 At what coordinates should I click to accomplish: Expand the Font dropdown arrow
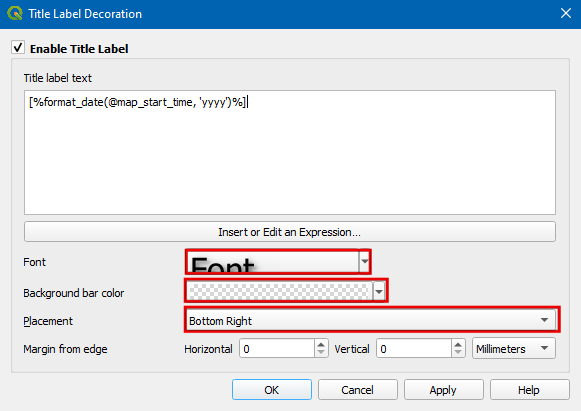(x=365, y=262)
